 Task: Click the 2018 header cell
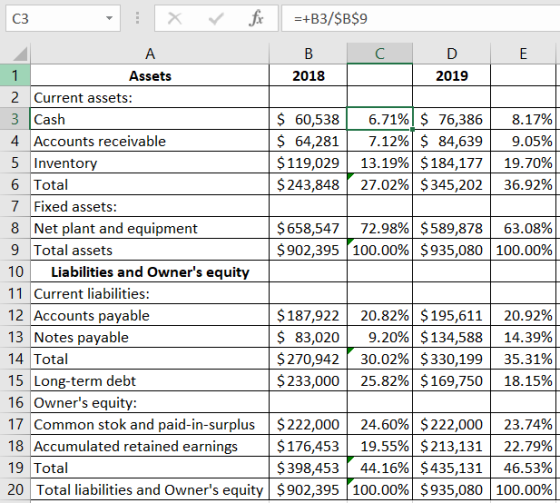pos(308,75)
